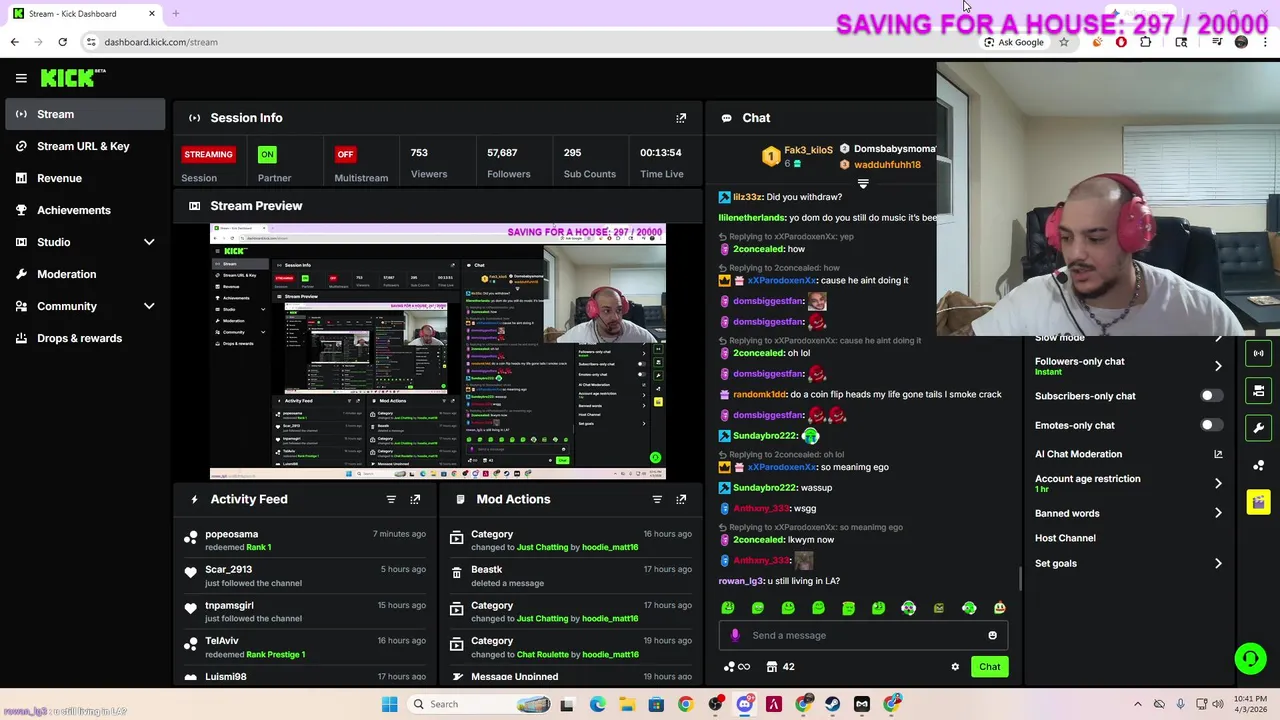The width and height of the screenshot is (1280, 720).
Task: Open the wrench tools icon
Action: (x=1258, y=428)
